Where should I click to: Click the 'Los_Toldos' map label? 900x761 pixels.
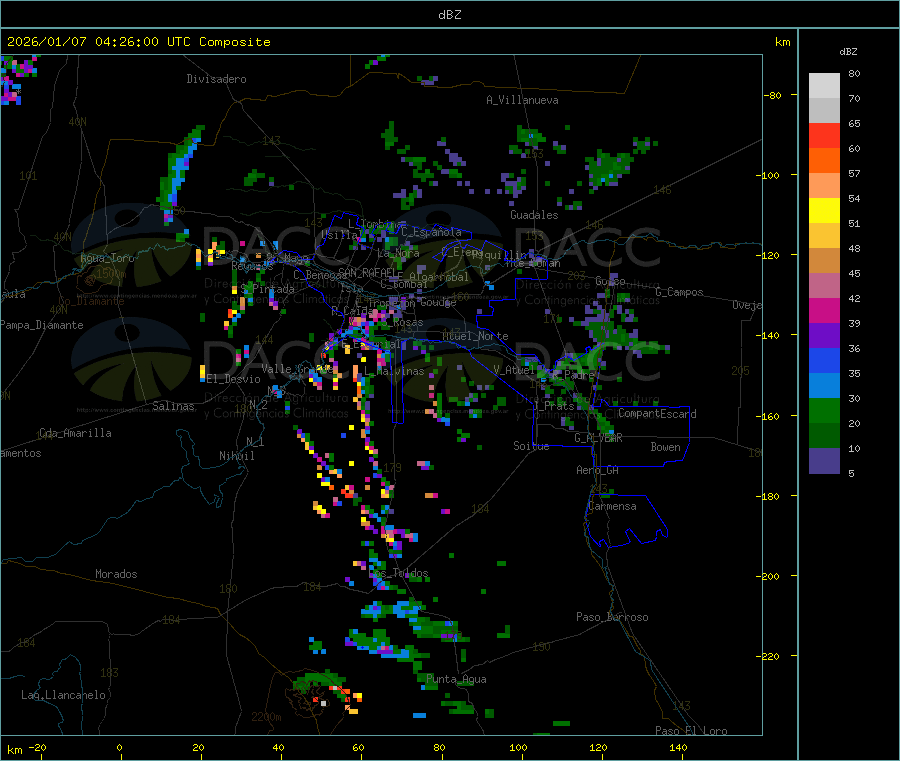(x=399, y=573)
